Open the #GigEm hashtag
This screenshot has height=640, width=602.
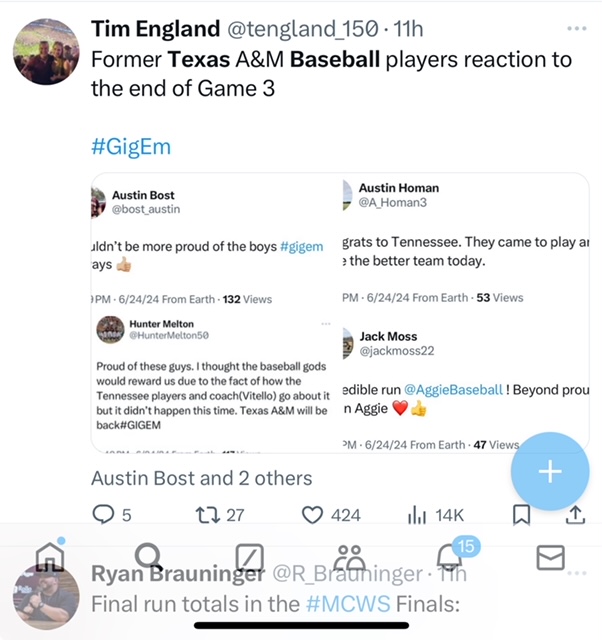click(131, 147)
